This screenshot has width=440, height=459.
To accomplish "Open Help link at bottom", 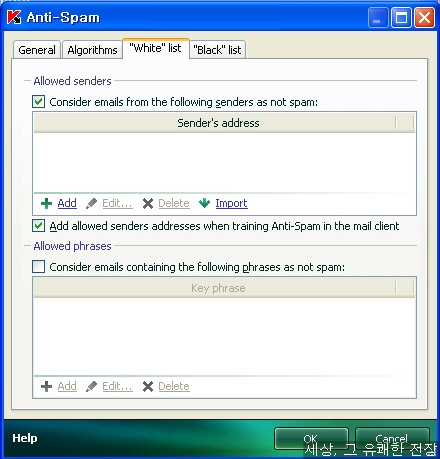I will 25,438.
